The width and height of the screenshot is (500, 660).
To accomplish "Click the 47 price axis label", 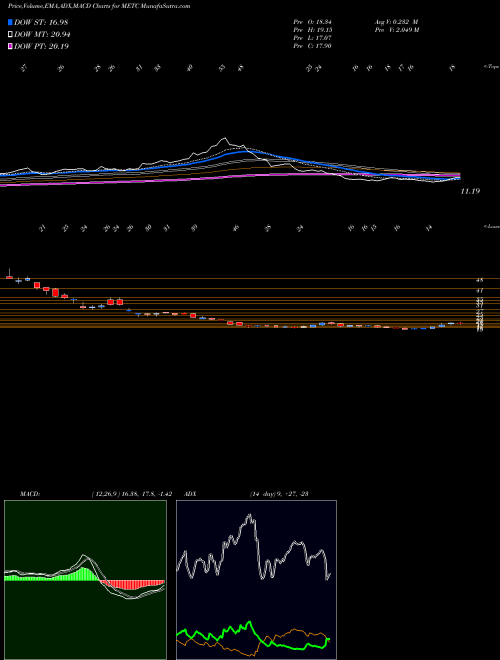I will click(479, 290).
